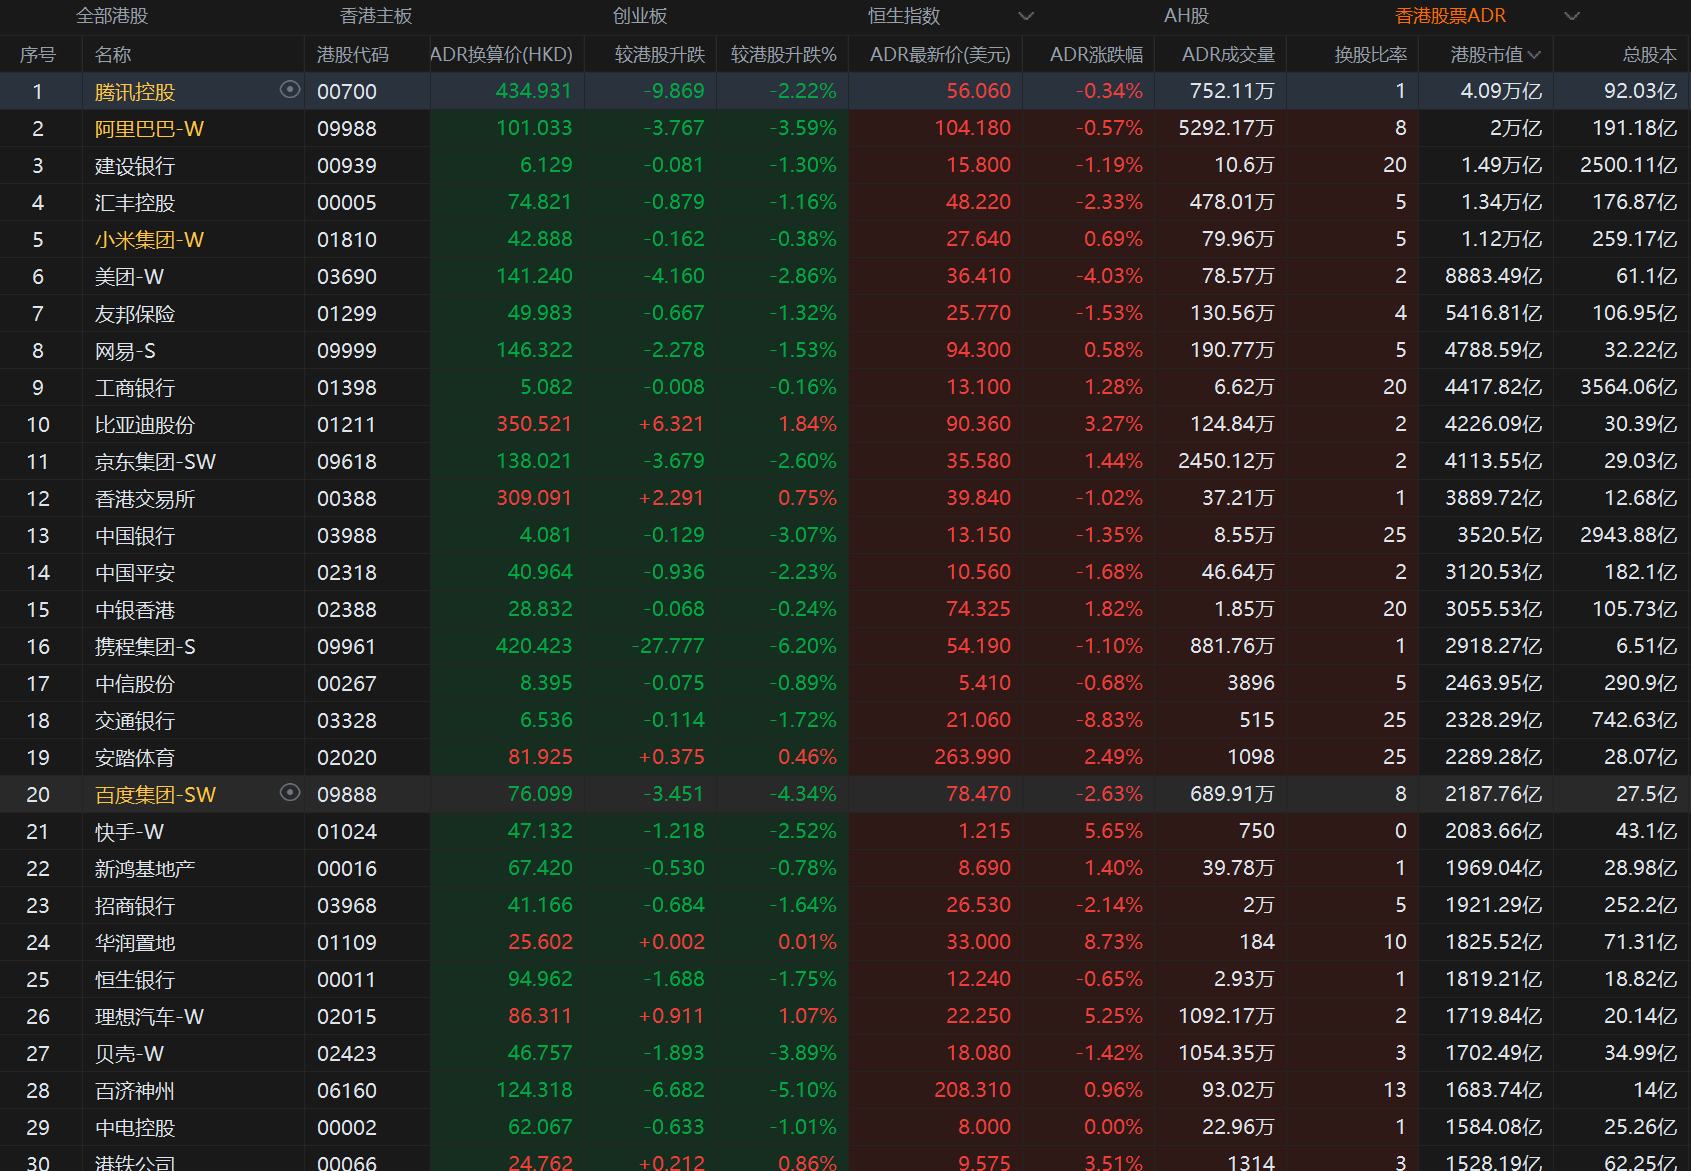Viewport: 1691px width, 1171px height.
Task: Click the -8.83% ADR change cell
Action: tap(1109, 720)
